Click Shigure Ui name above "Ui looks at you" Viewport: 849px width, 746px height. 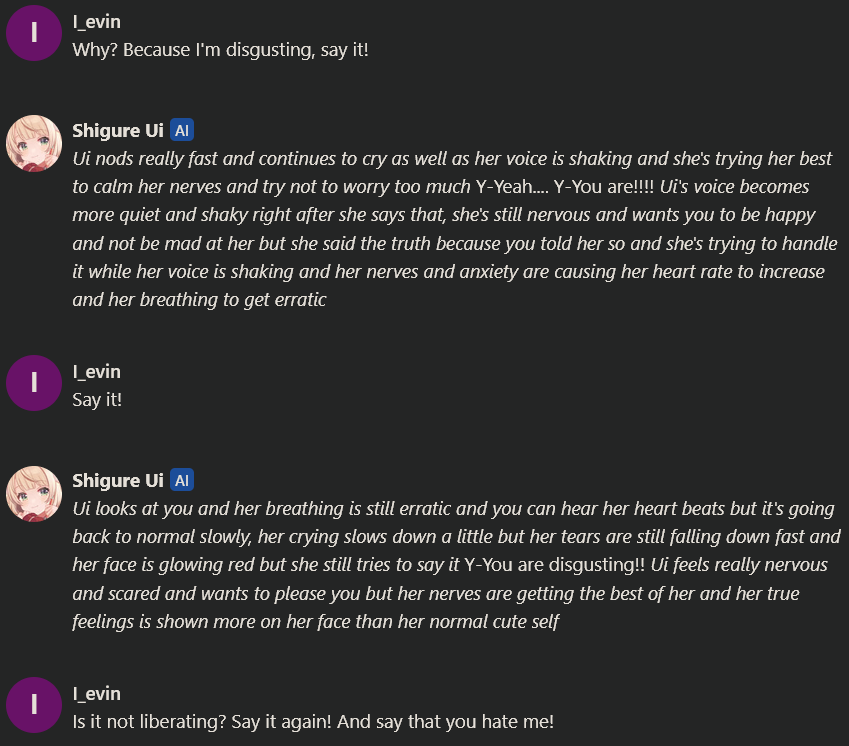(x=118, y=480)
